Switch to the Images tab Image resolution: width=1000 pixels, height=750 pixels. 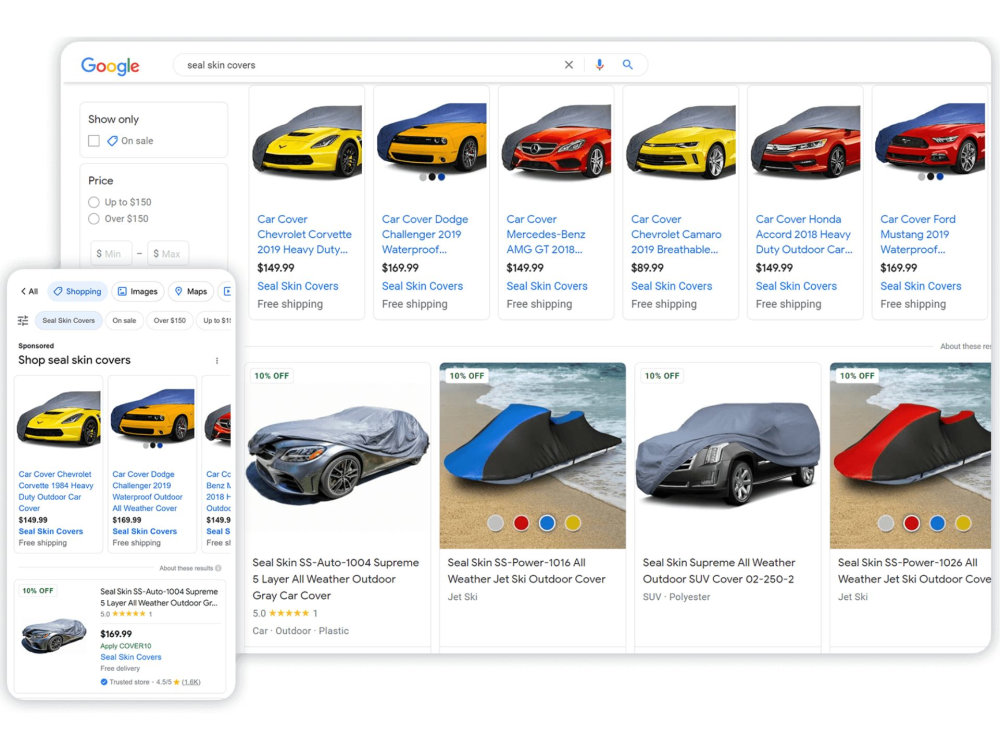click(x=138, y=291)
